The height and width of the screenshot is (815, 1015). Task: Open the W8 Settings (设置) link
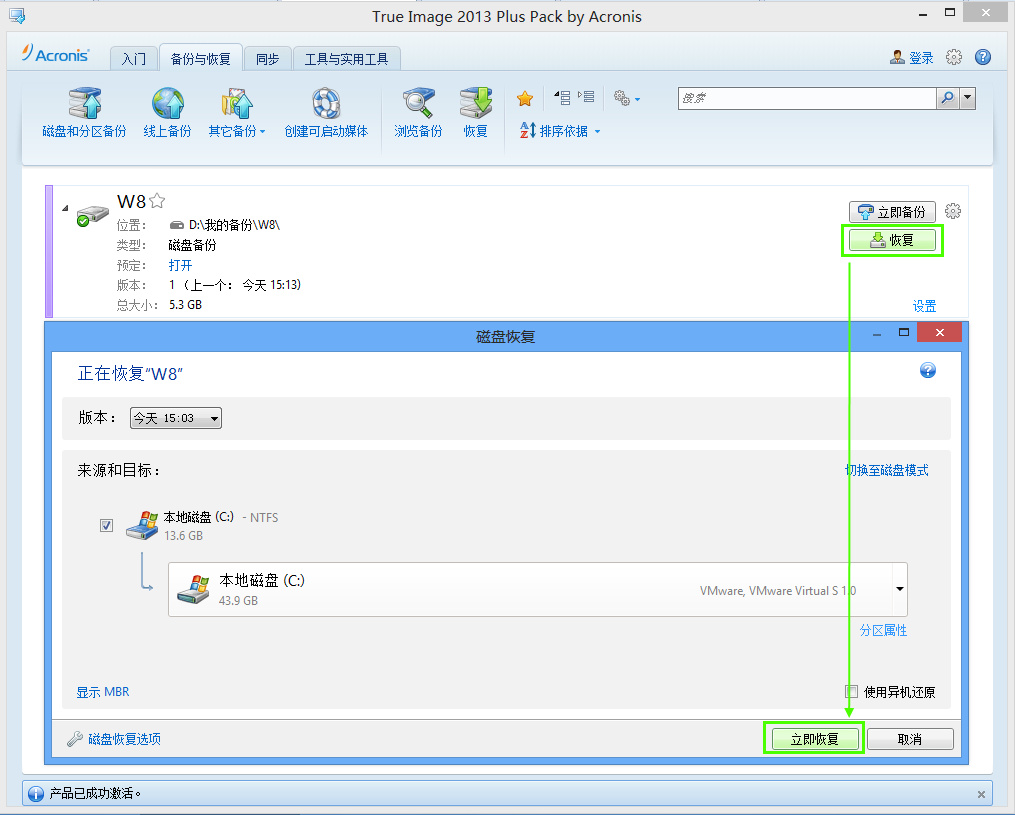924,306
